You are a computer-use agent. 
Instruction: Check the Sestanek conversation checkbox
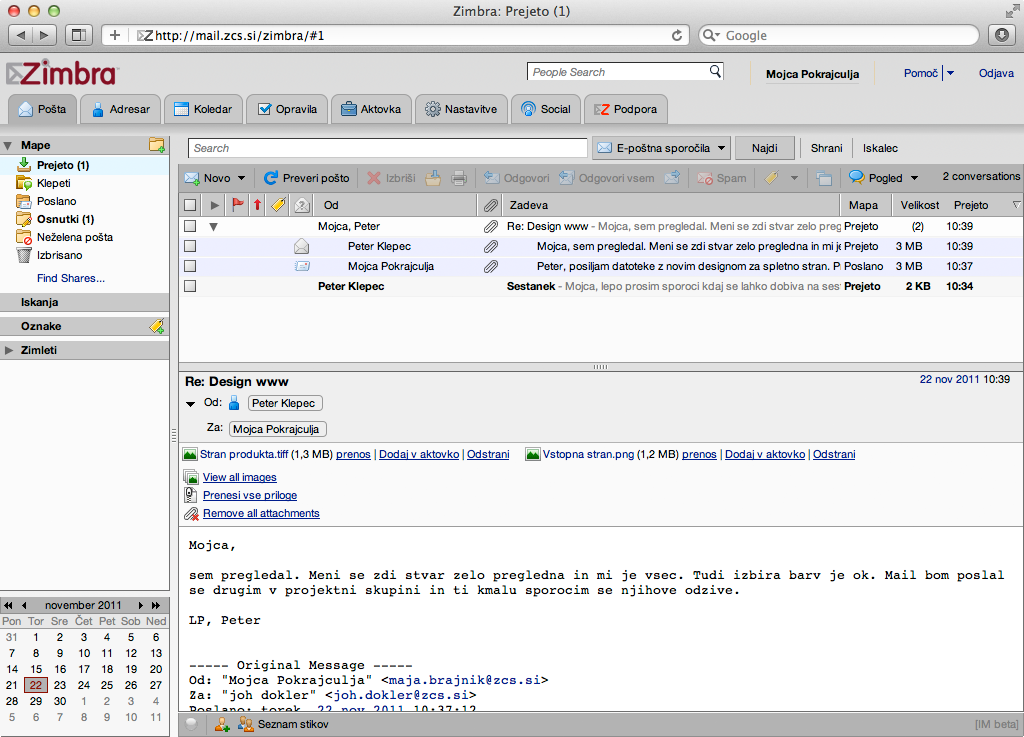coord(190,286)
